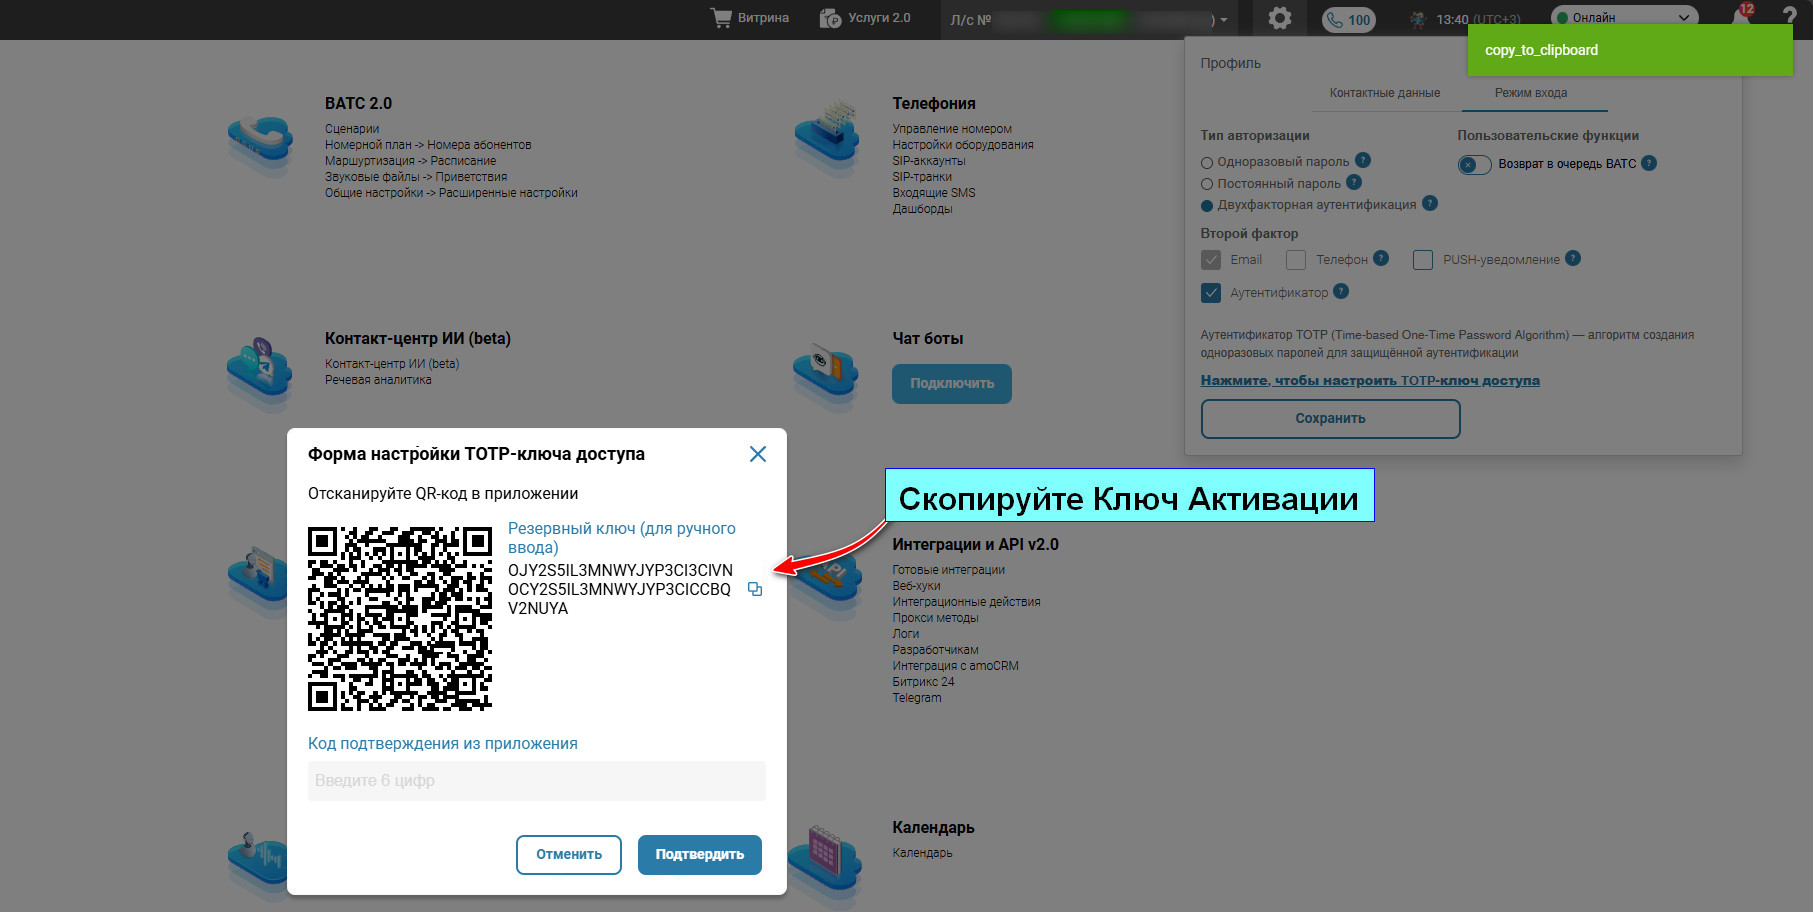
Task: Toggle Возврат в очередь ВАТС switch
Action: 1474,165
